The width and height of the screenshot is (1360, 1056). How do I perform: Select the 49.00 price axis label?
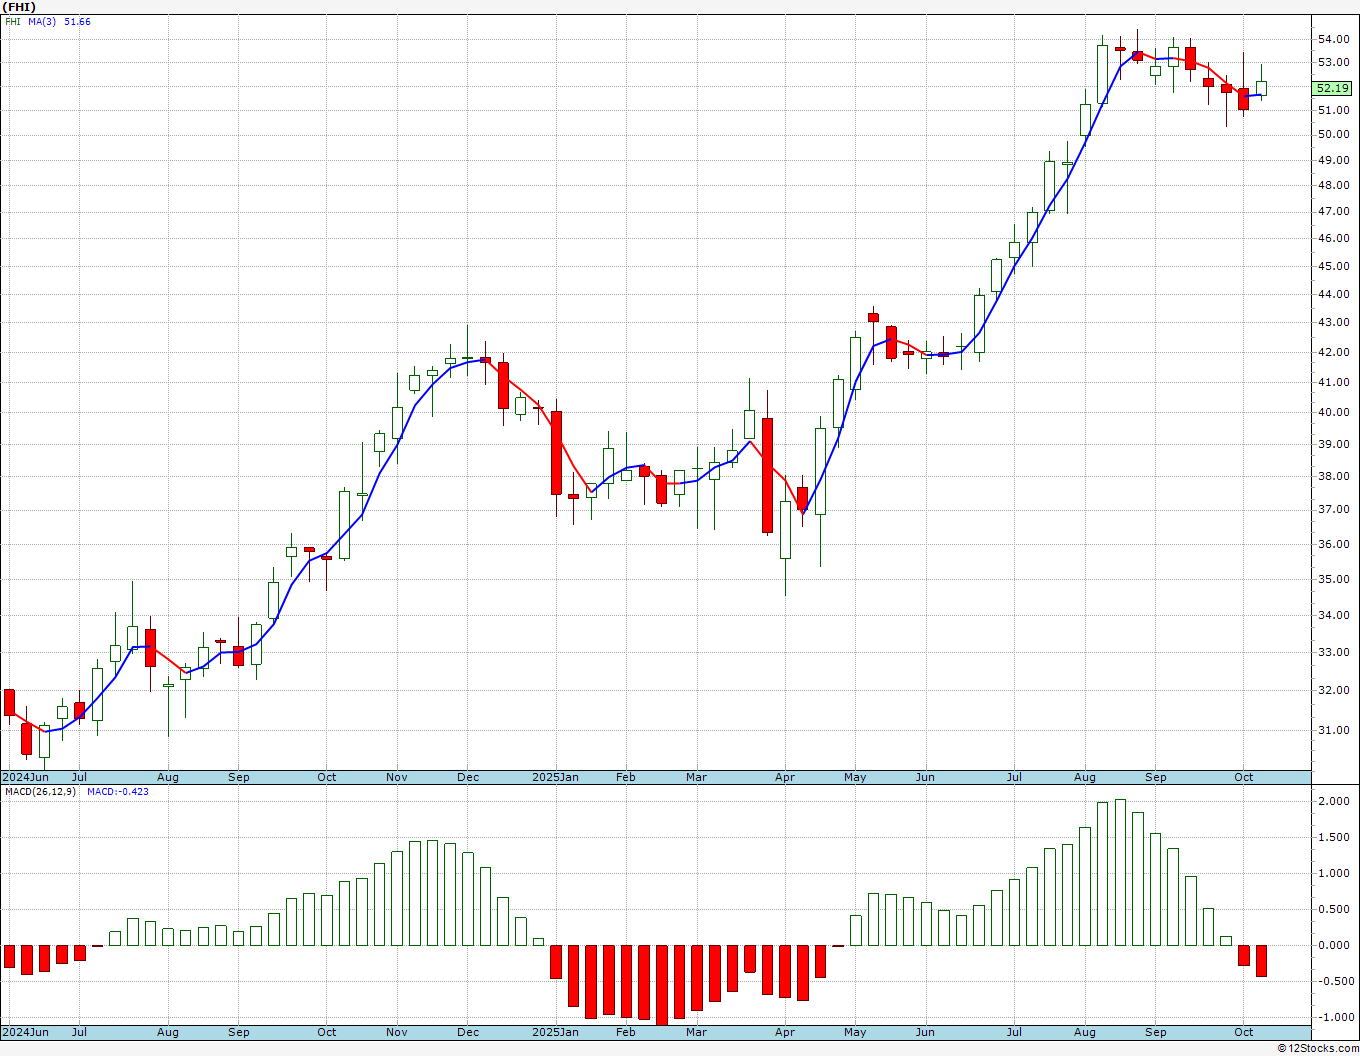1333,160
